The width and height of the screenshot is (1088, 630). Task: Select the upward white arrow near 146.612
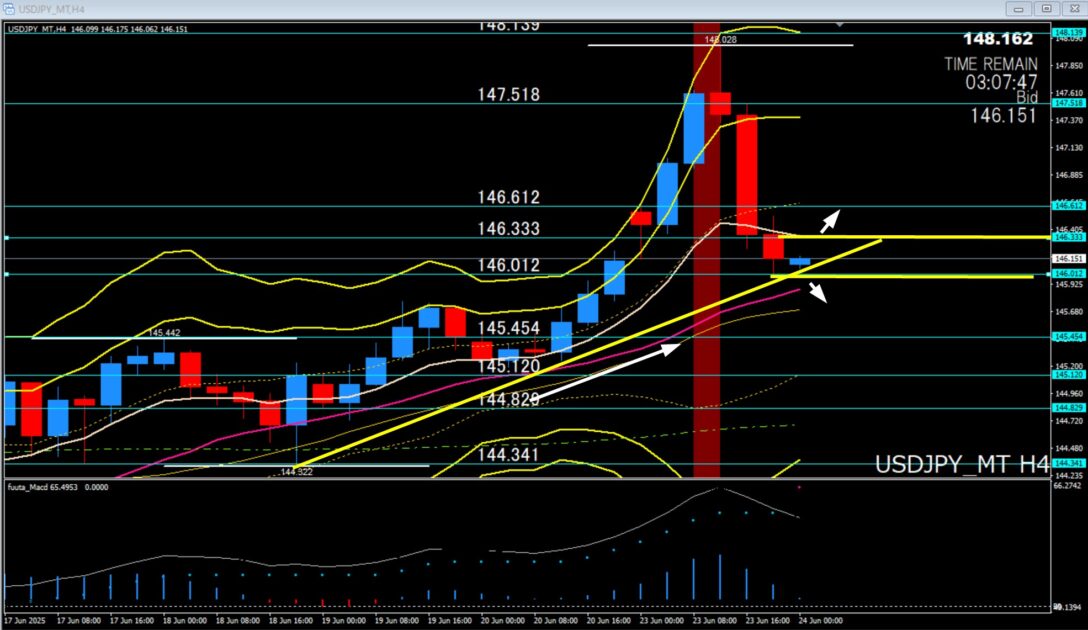click(831, 220)
